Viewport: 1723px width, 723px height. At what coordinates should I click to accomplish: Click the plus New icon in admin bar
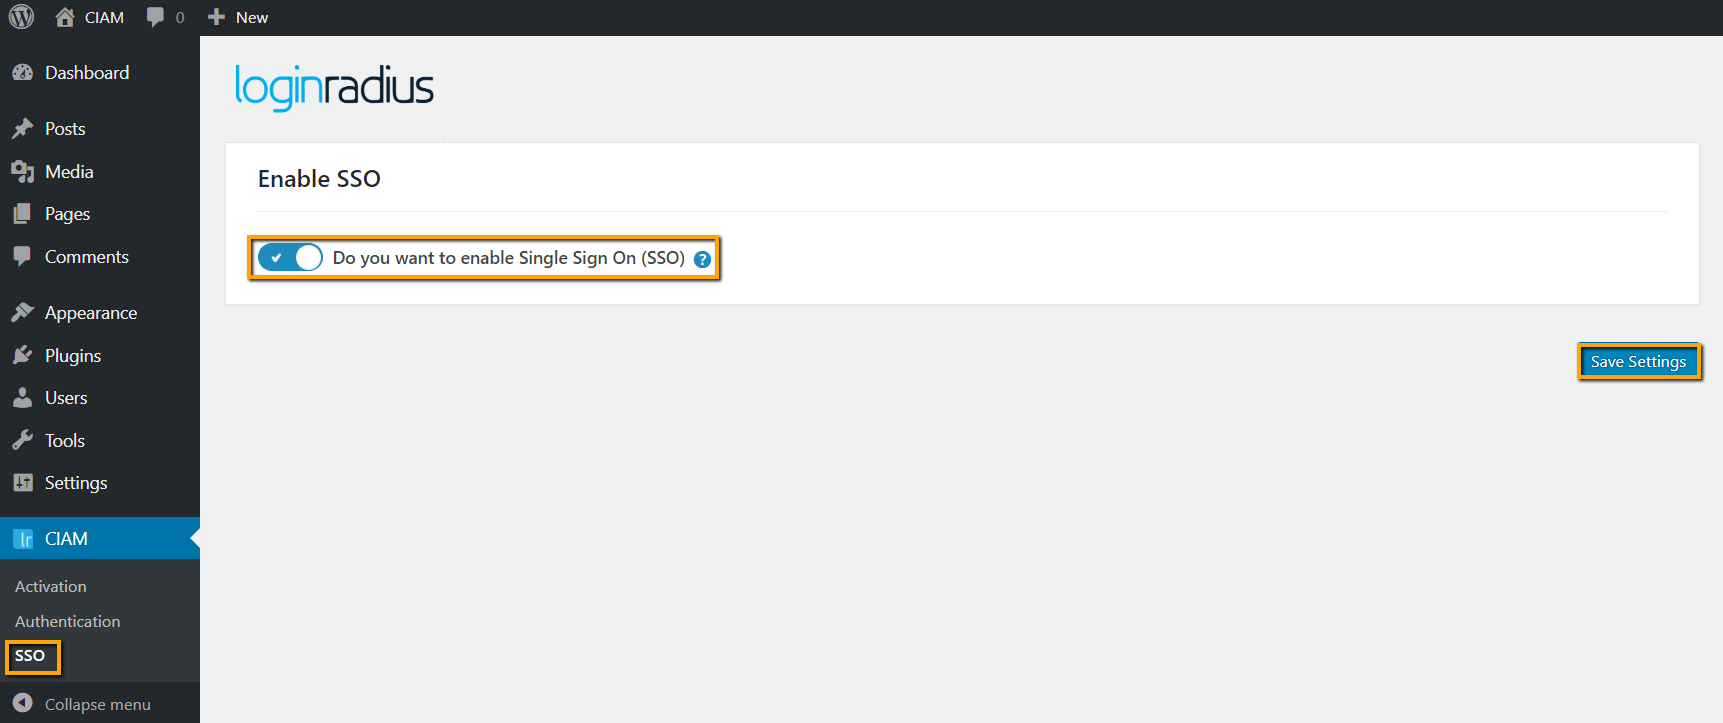point(216,17)
